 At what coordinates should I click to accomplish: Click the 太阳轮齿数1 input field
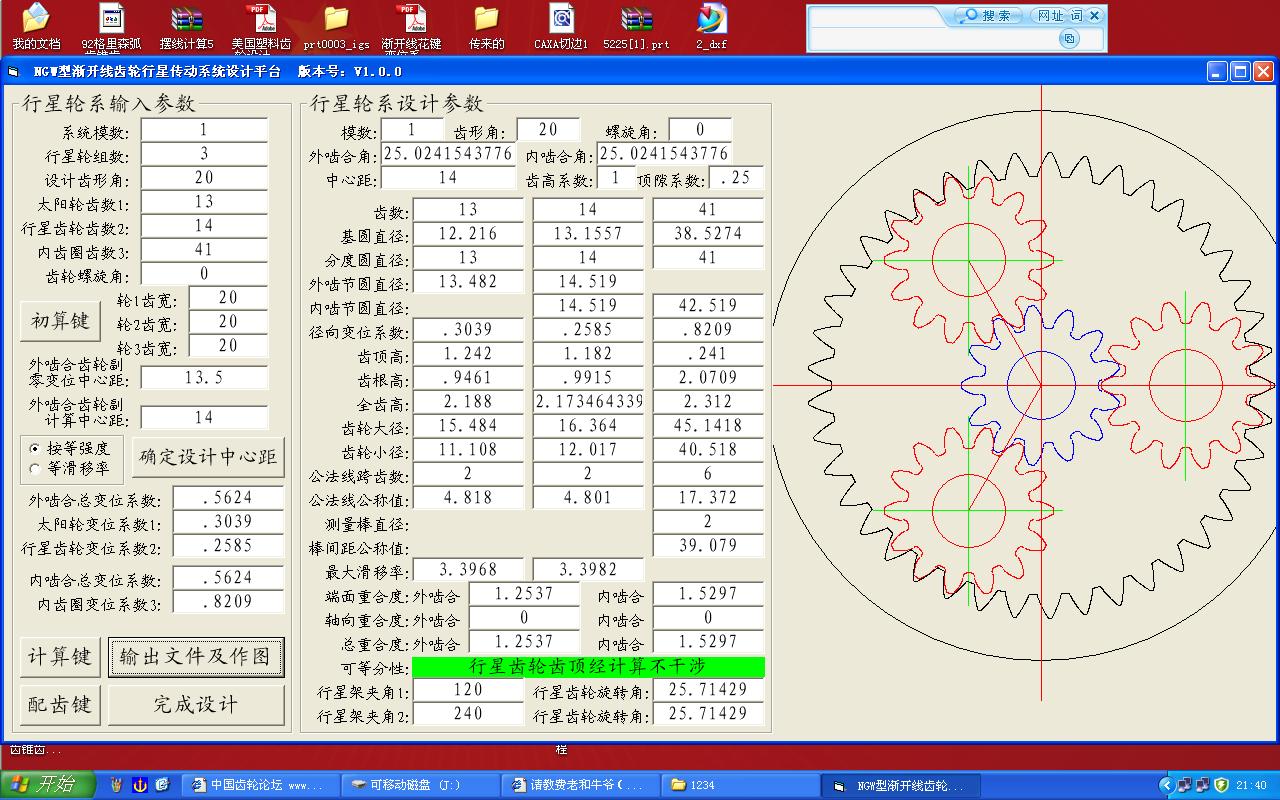pyautogui.click(x=204, y=202)
